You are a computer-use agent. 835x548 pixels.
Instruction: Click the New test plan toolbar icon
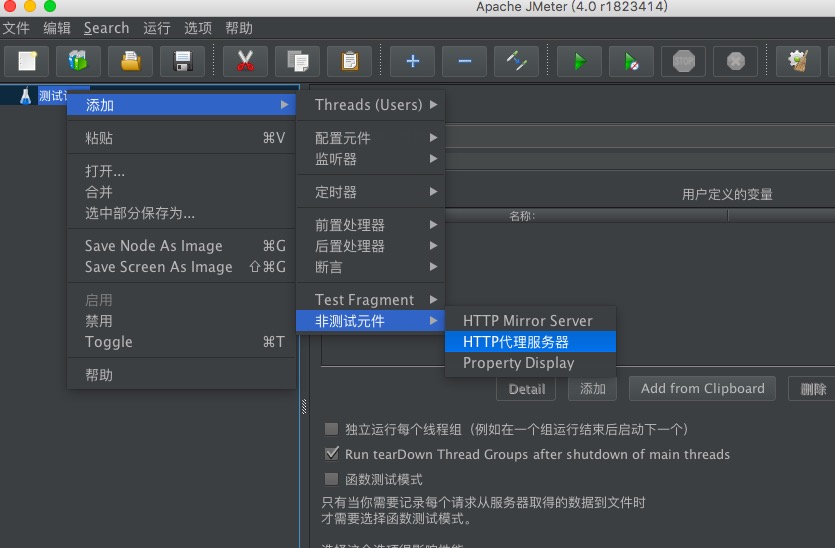tap(27, 61)
